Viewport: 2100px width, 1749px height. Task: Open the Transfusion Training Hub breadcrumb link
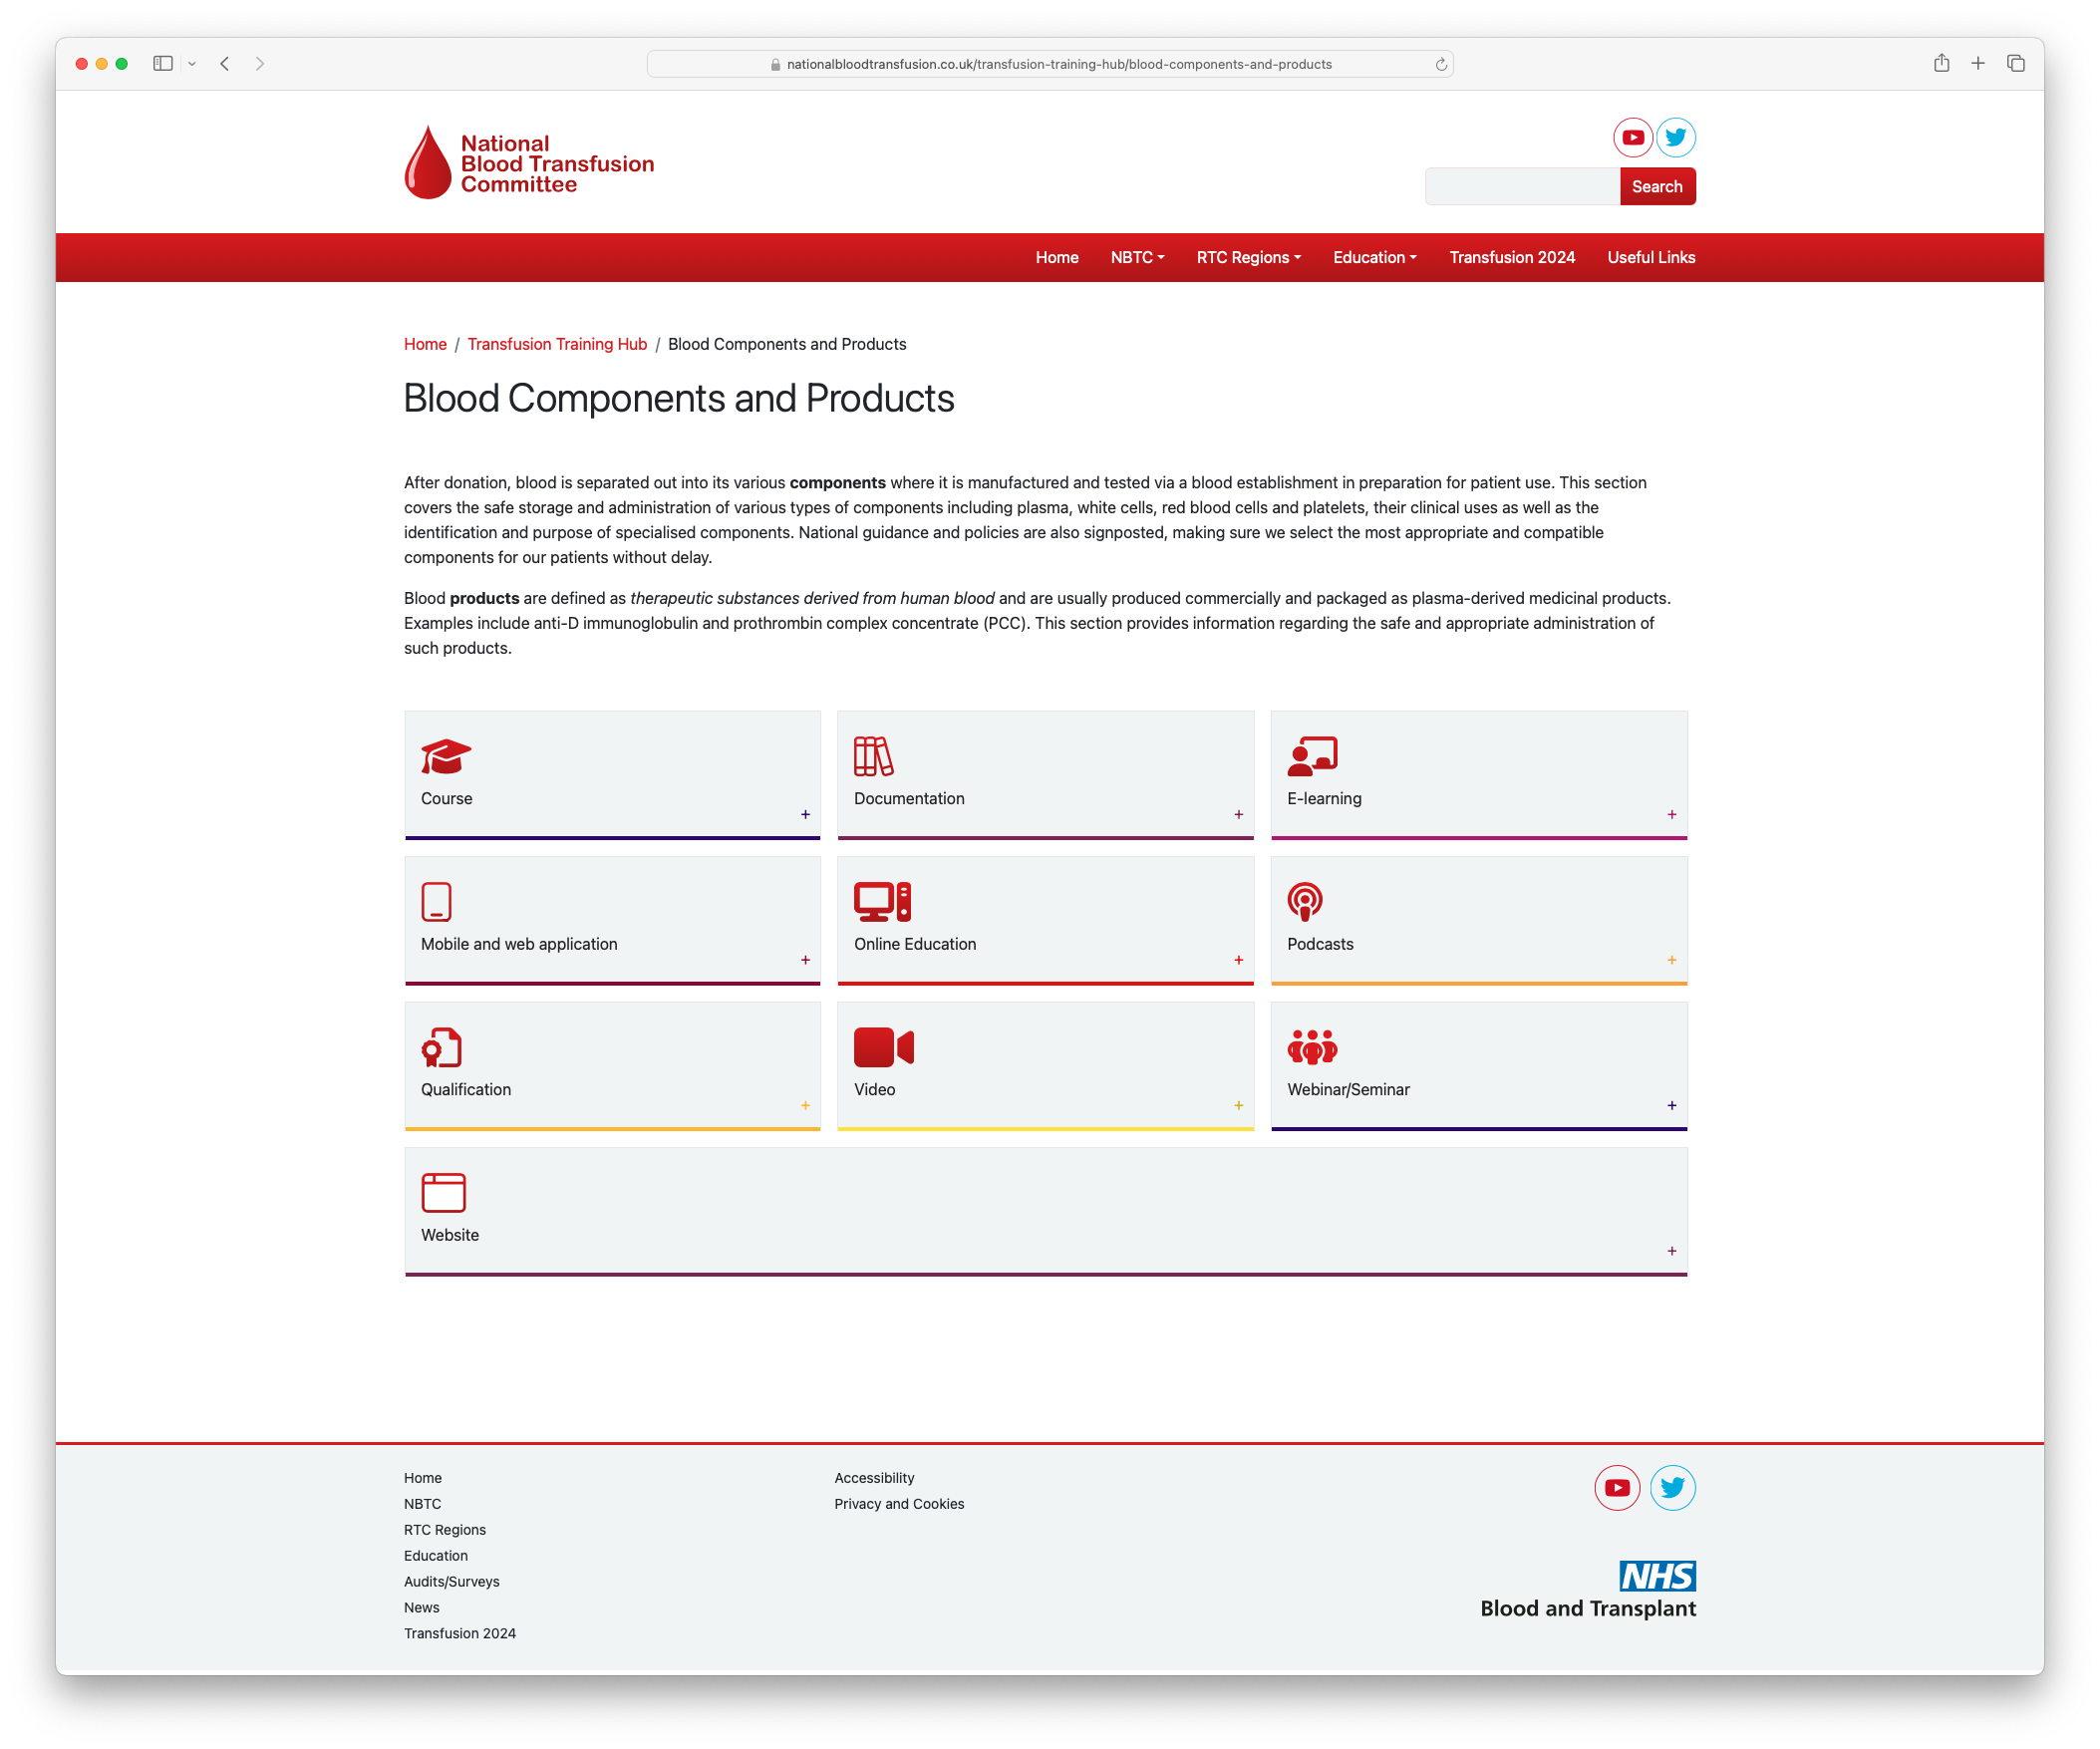[557, 343]
